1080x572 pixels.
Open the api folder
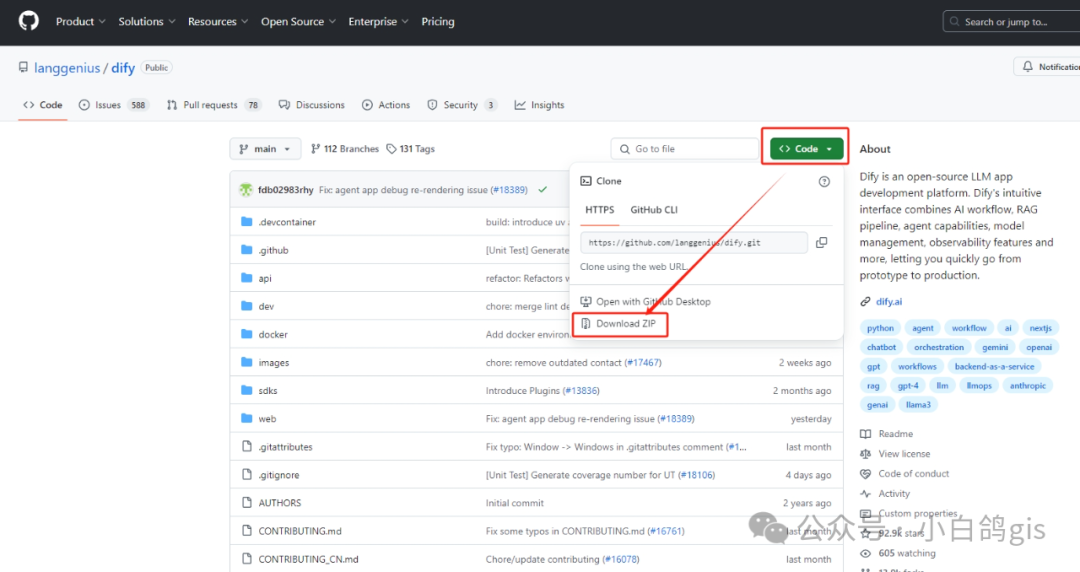(265, 278)
